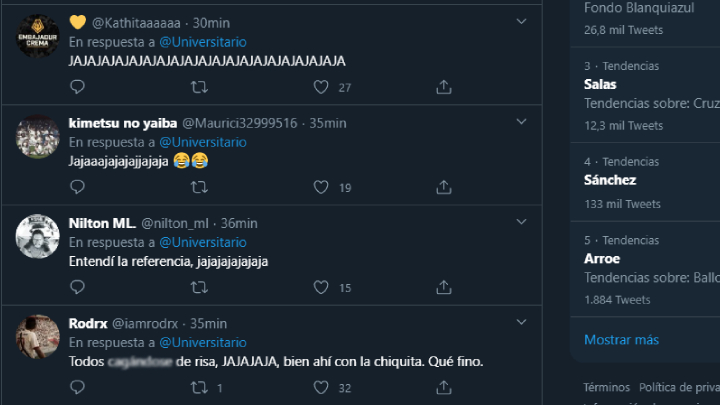Click the Mostrar más link

[x=621, y=339]
